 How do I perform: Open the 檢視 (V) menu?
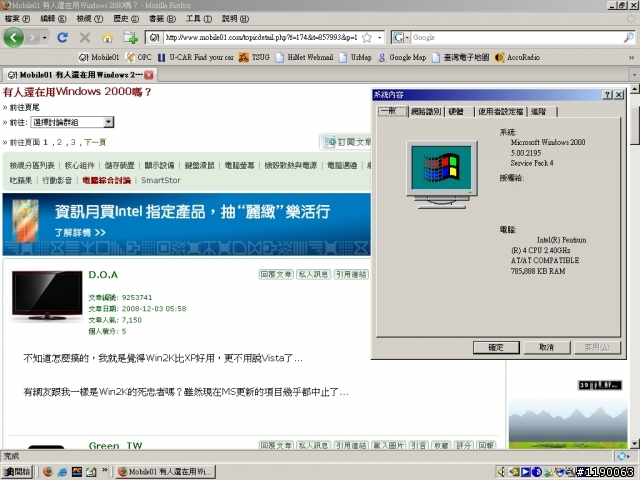[89, 19]
